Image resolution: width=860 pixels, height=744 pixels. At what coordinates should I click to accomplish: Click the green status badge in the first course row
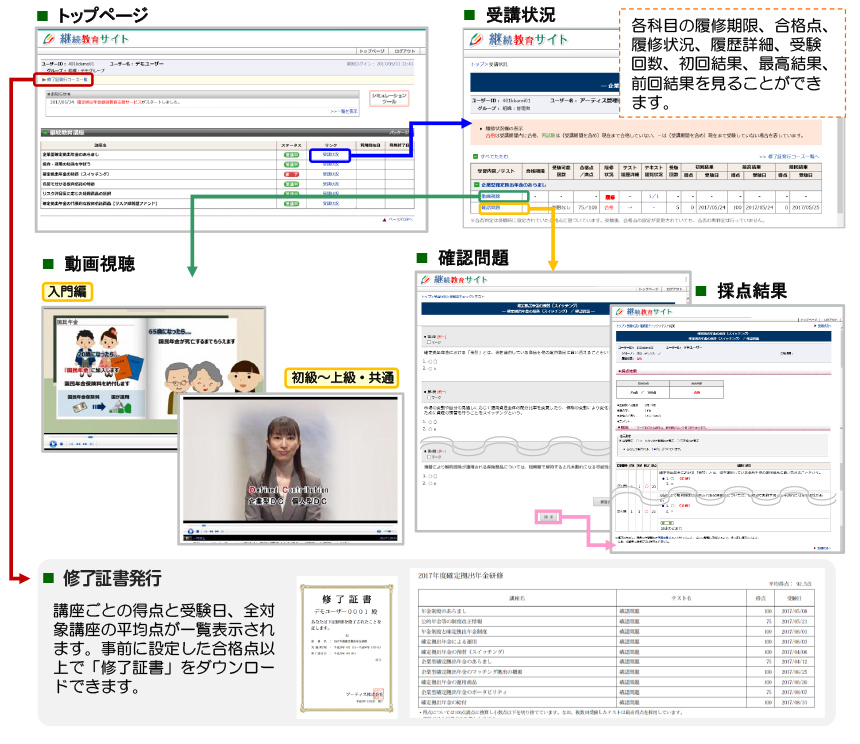click(x=291, y=155)
